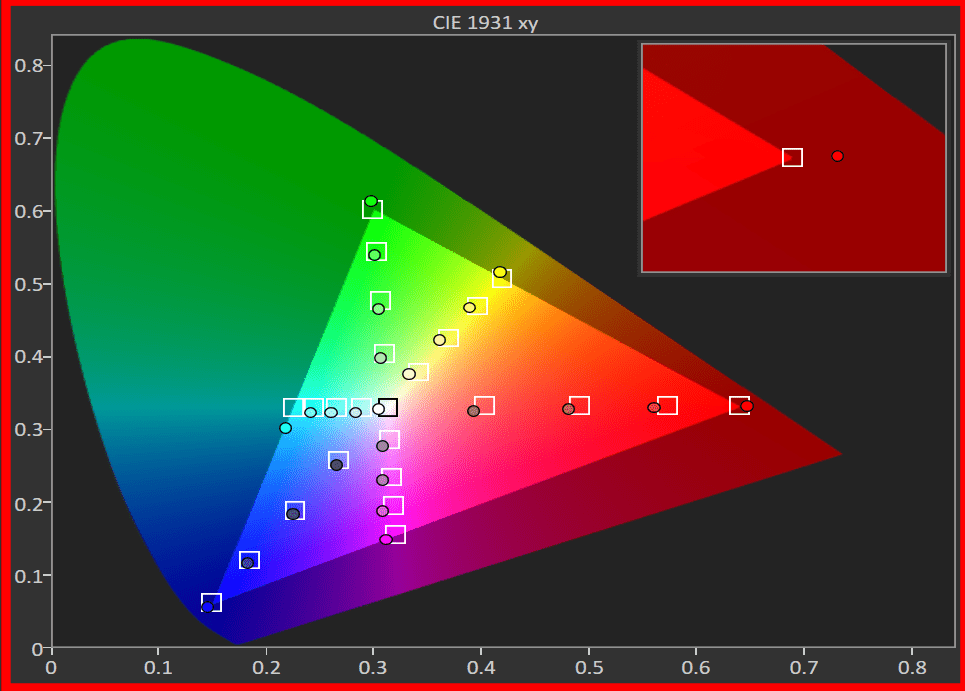This screenshot has width=965, height=691.
Task: Click the measured green primary circle at top
Action: (x=371, y=201)
